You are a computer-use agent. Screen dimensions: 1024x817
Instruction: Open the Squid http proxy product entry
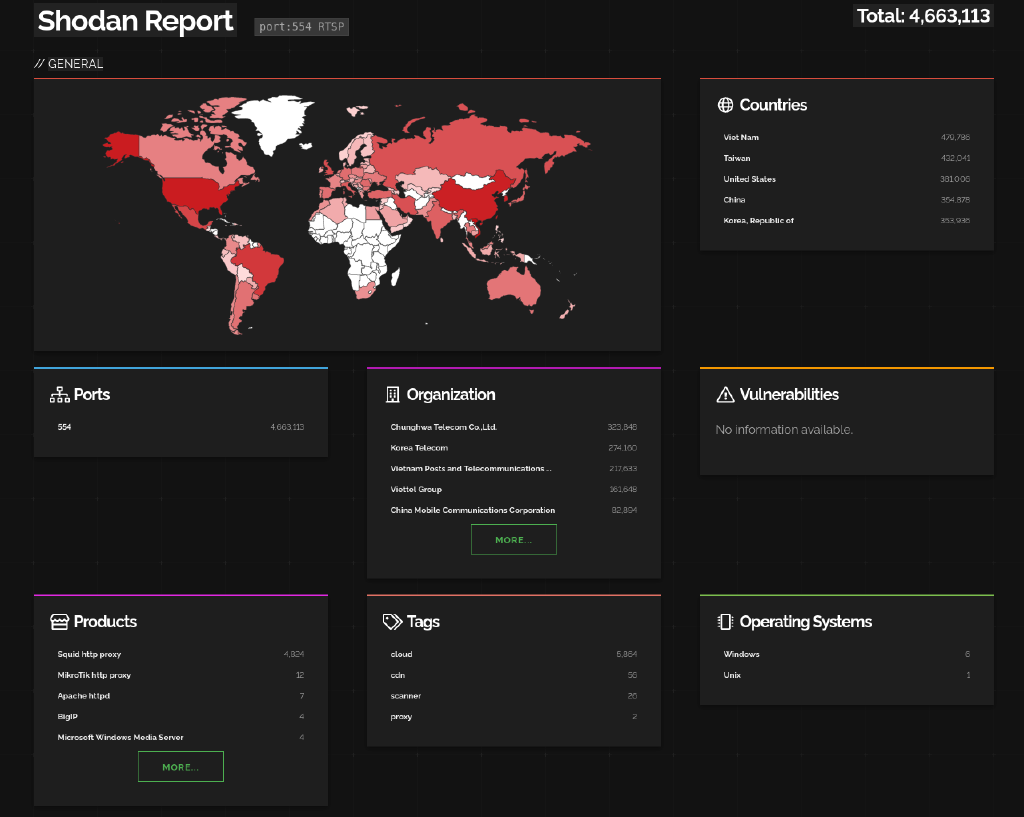89,654
